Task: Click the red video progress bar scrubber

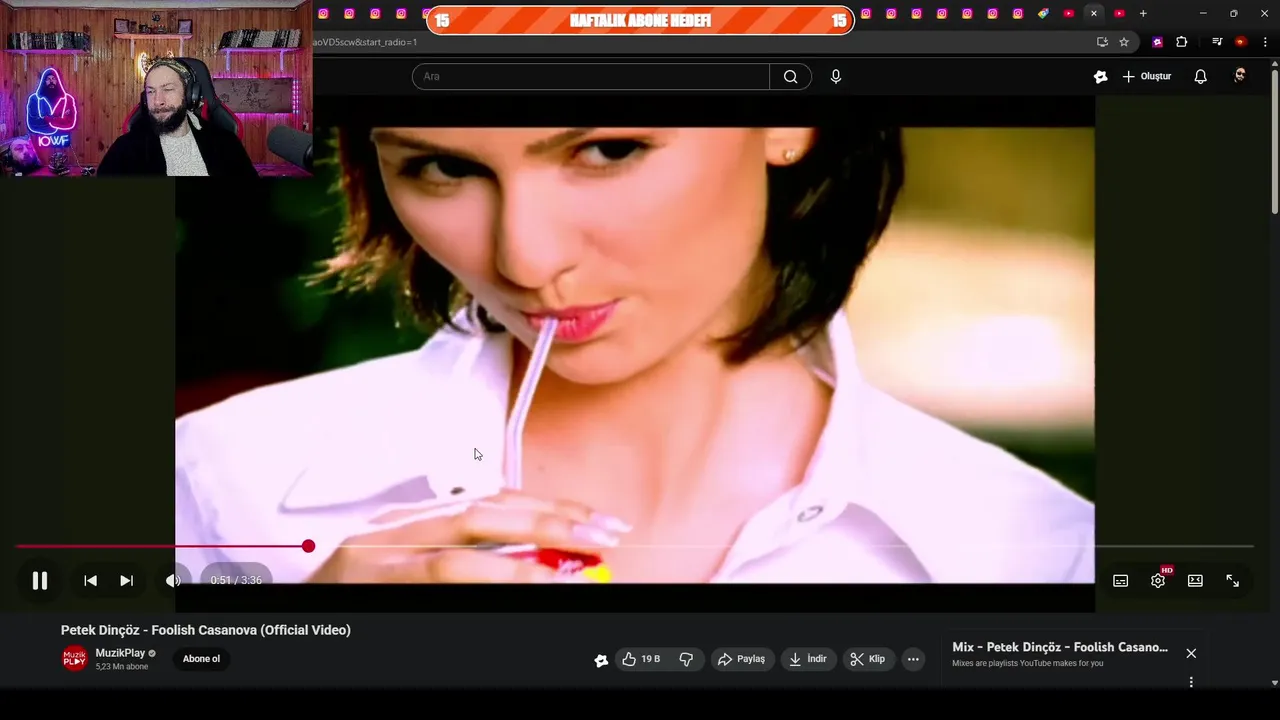Action: [x=308, y=546]
